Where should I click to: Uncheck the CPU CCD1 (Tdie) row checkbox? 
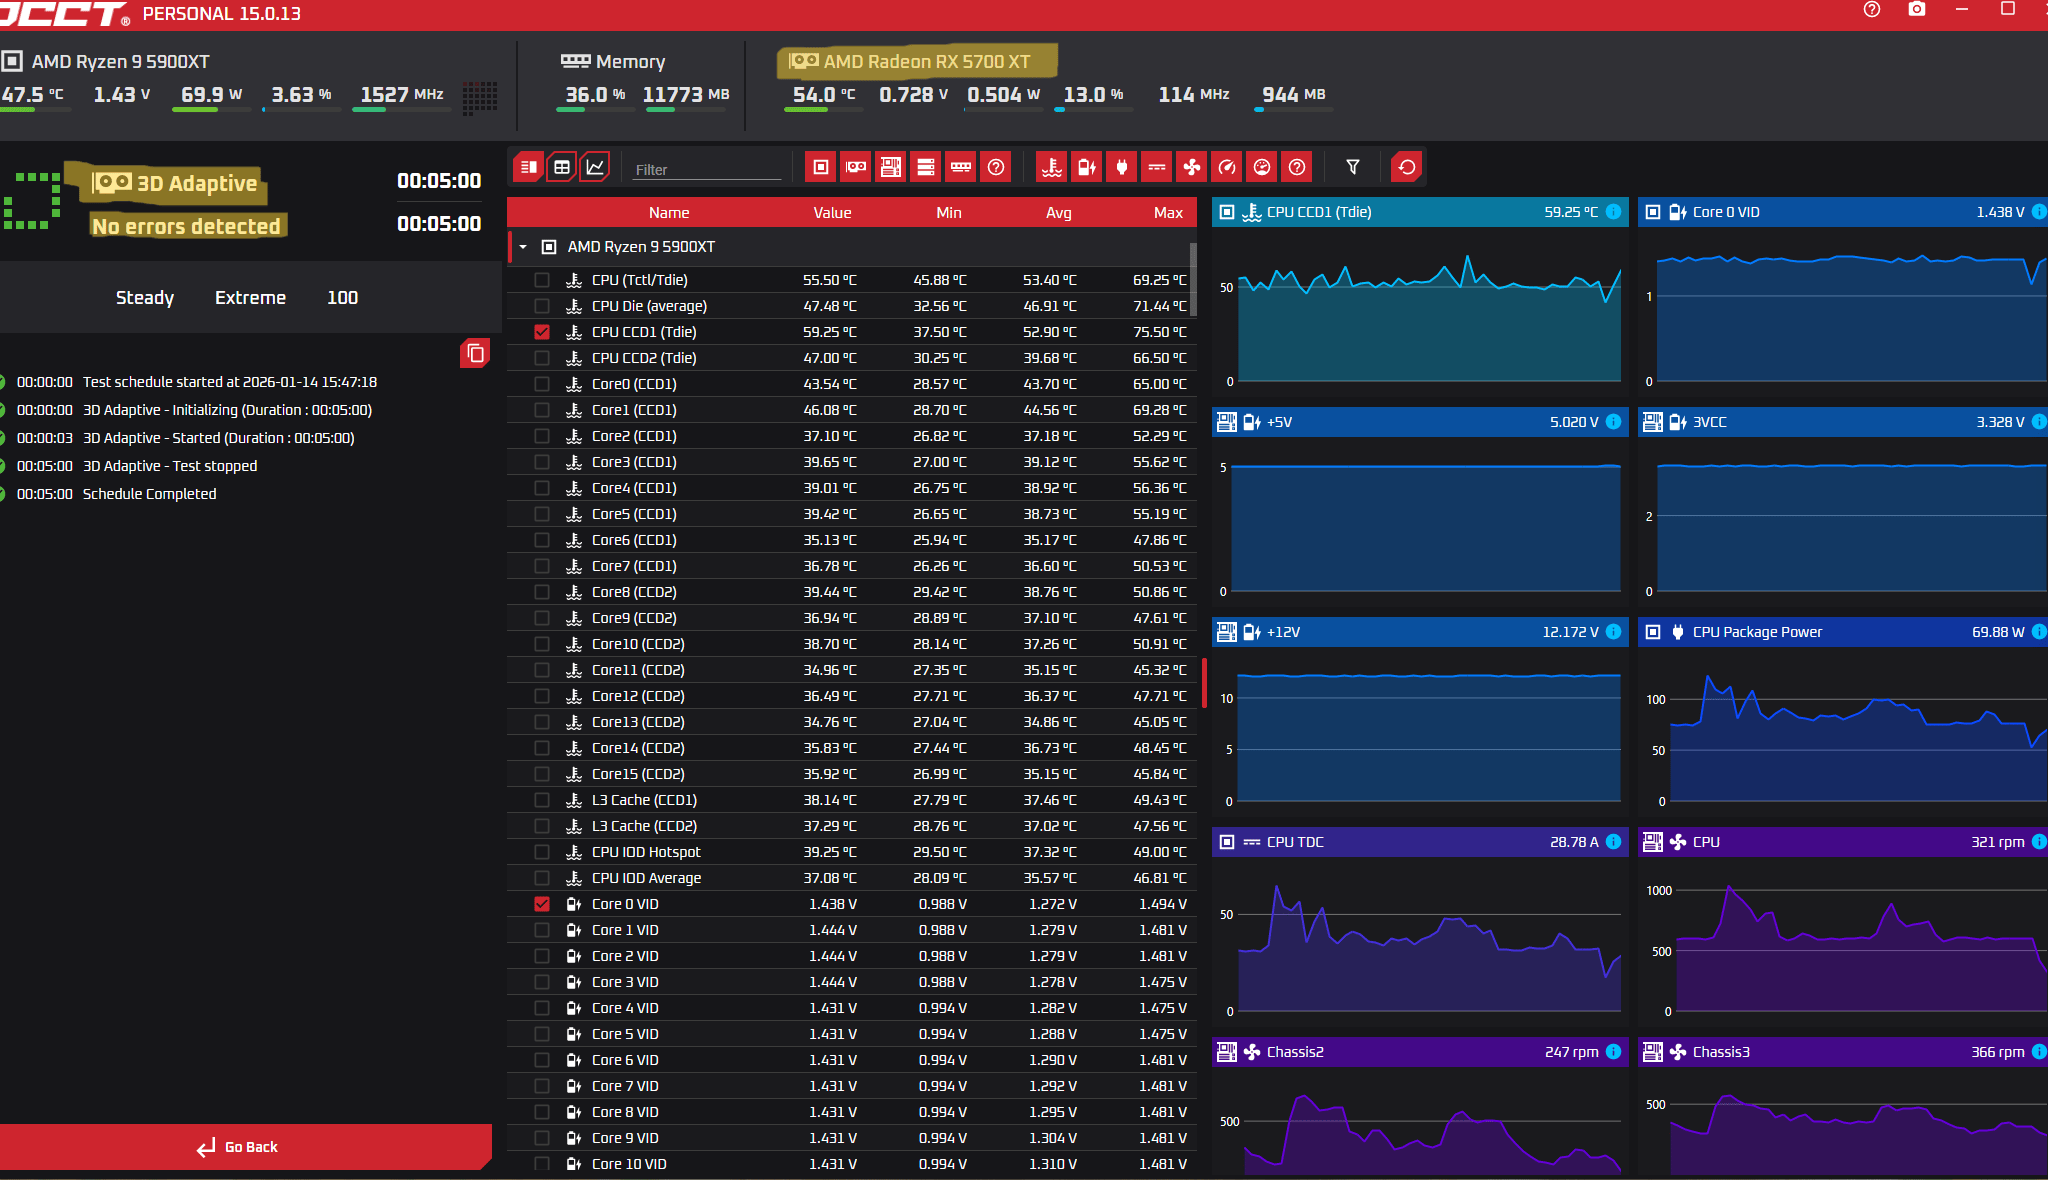pos(542,332)
